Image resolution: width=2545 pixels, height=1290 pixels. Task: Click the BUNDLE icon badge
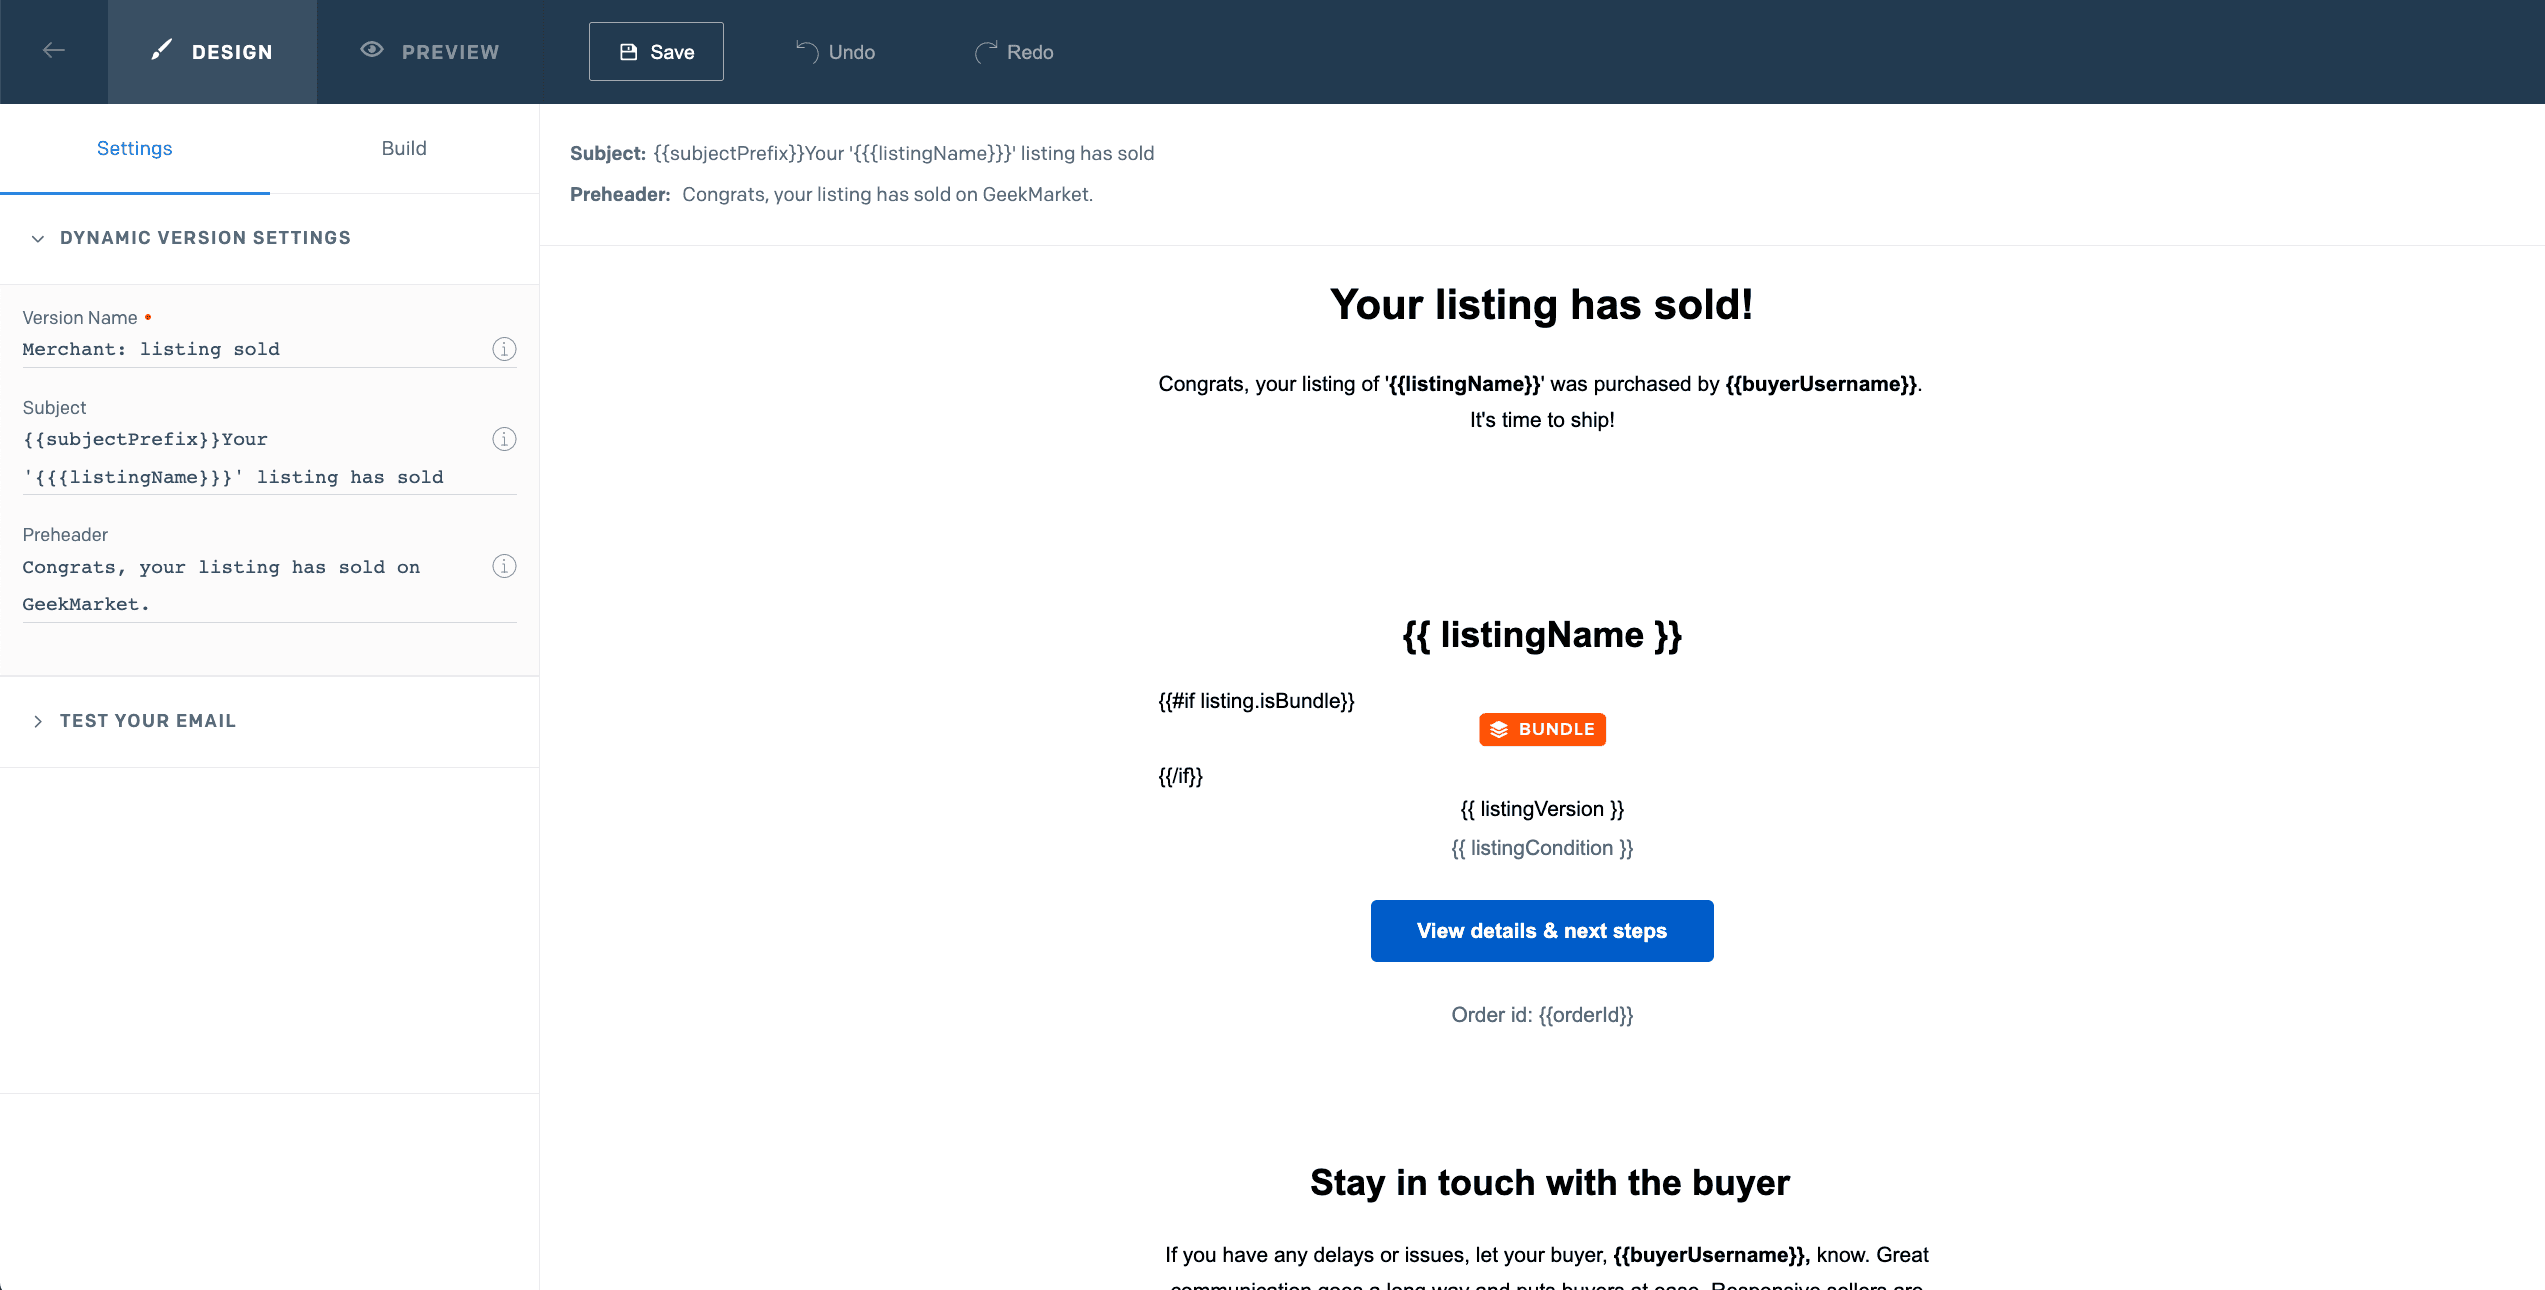(1541, 727)
